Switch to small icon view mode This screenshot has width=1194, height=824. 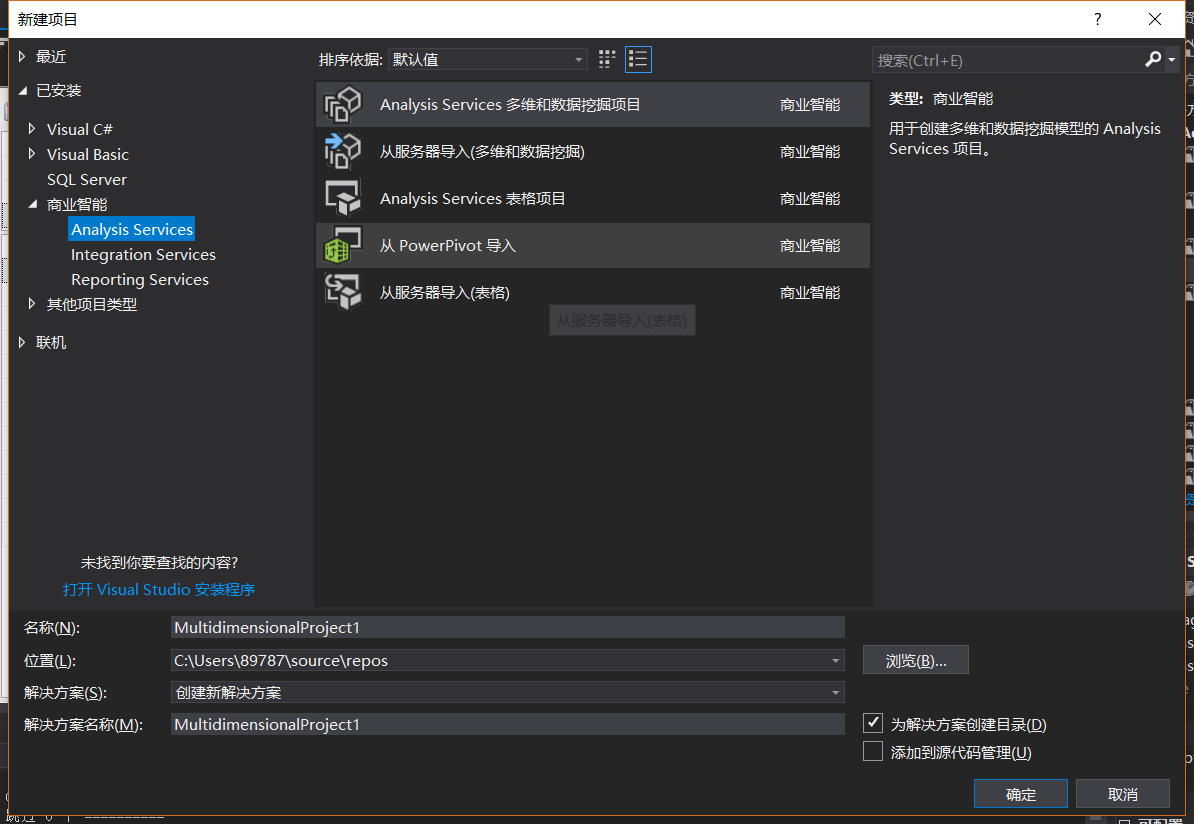606,59
